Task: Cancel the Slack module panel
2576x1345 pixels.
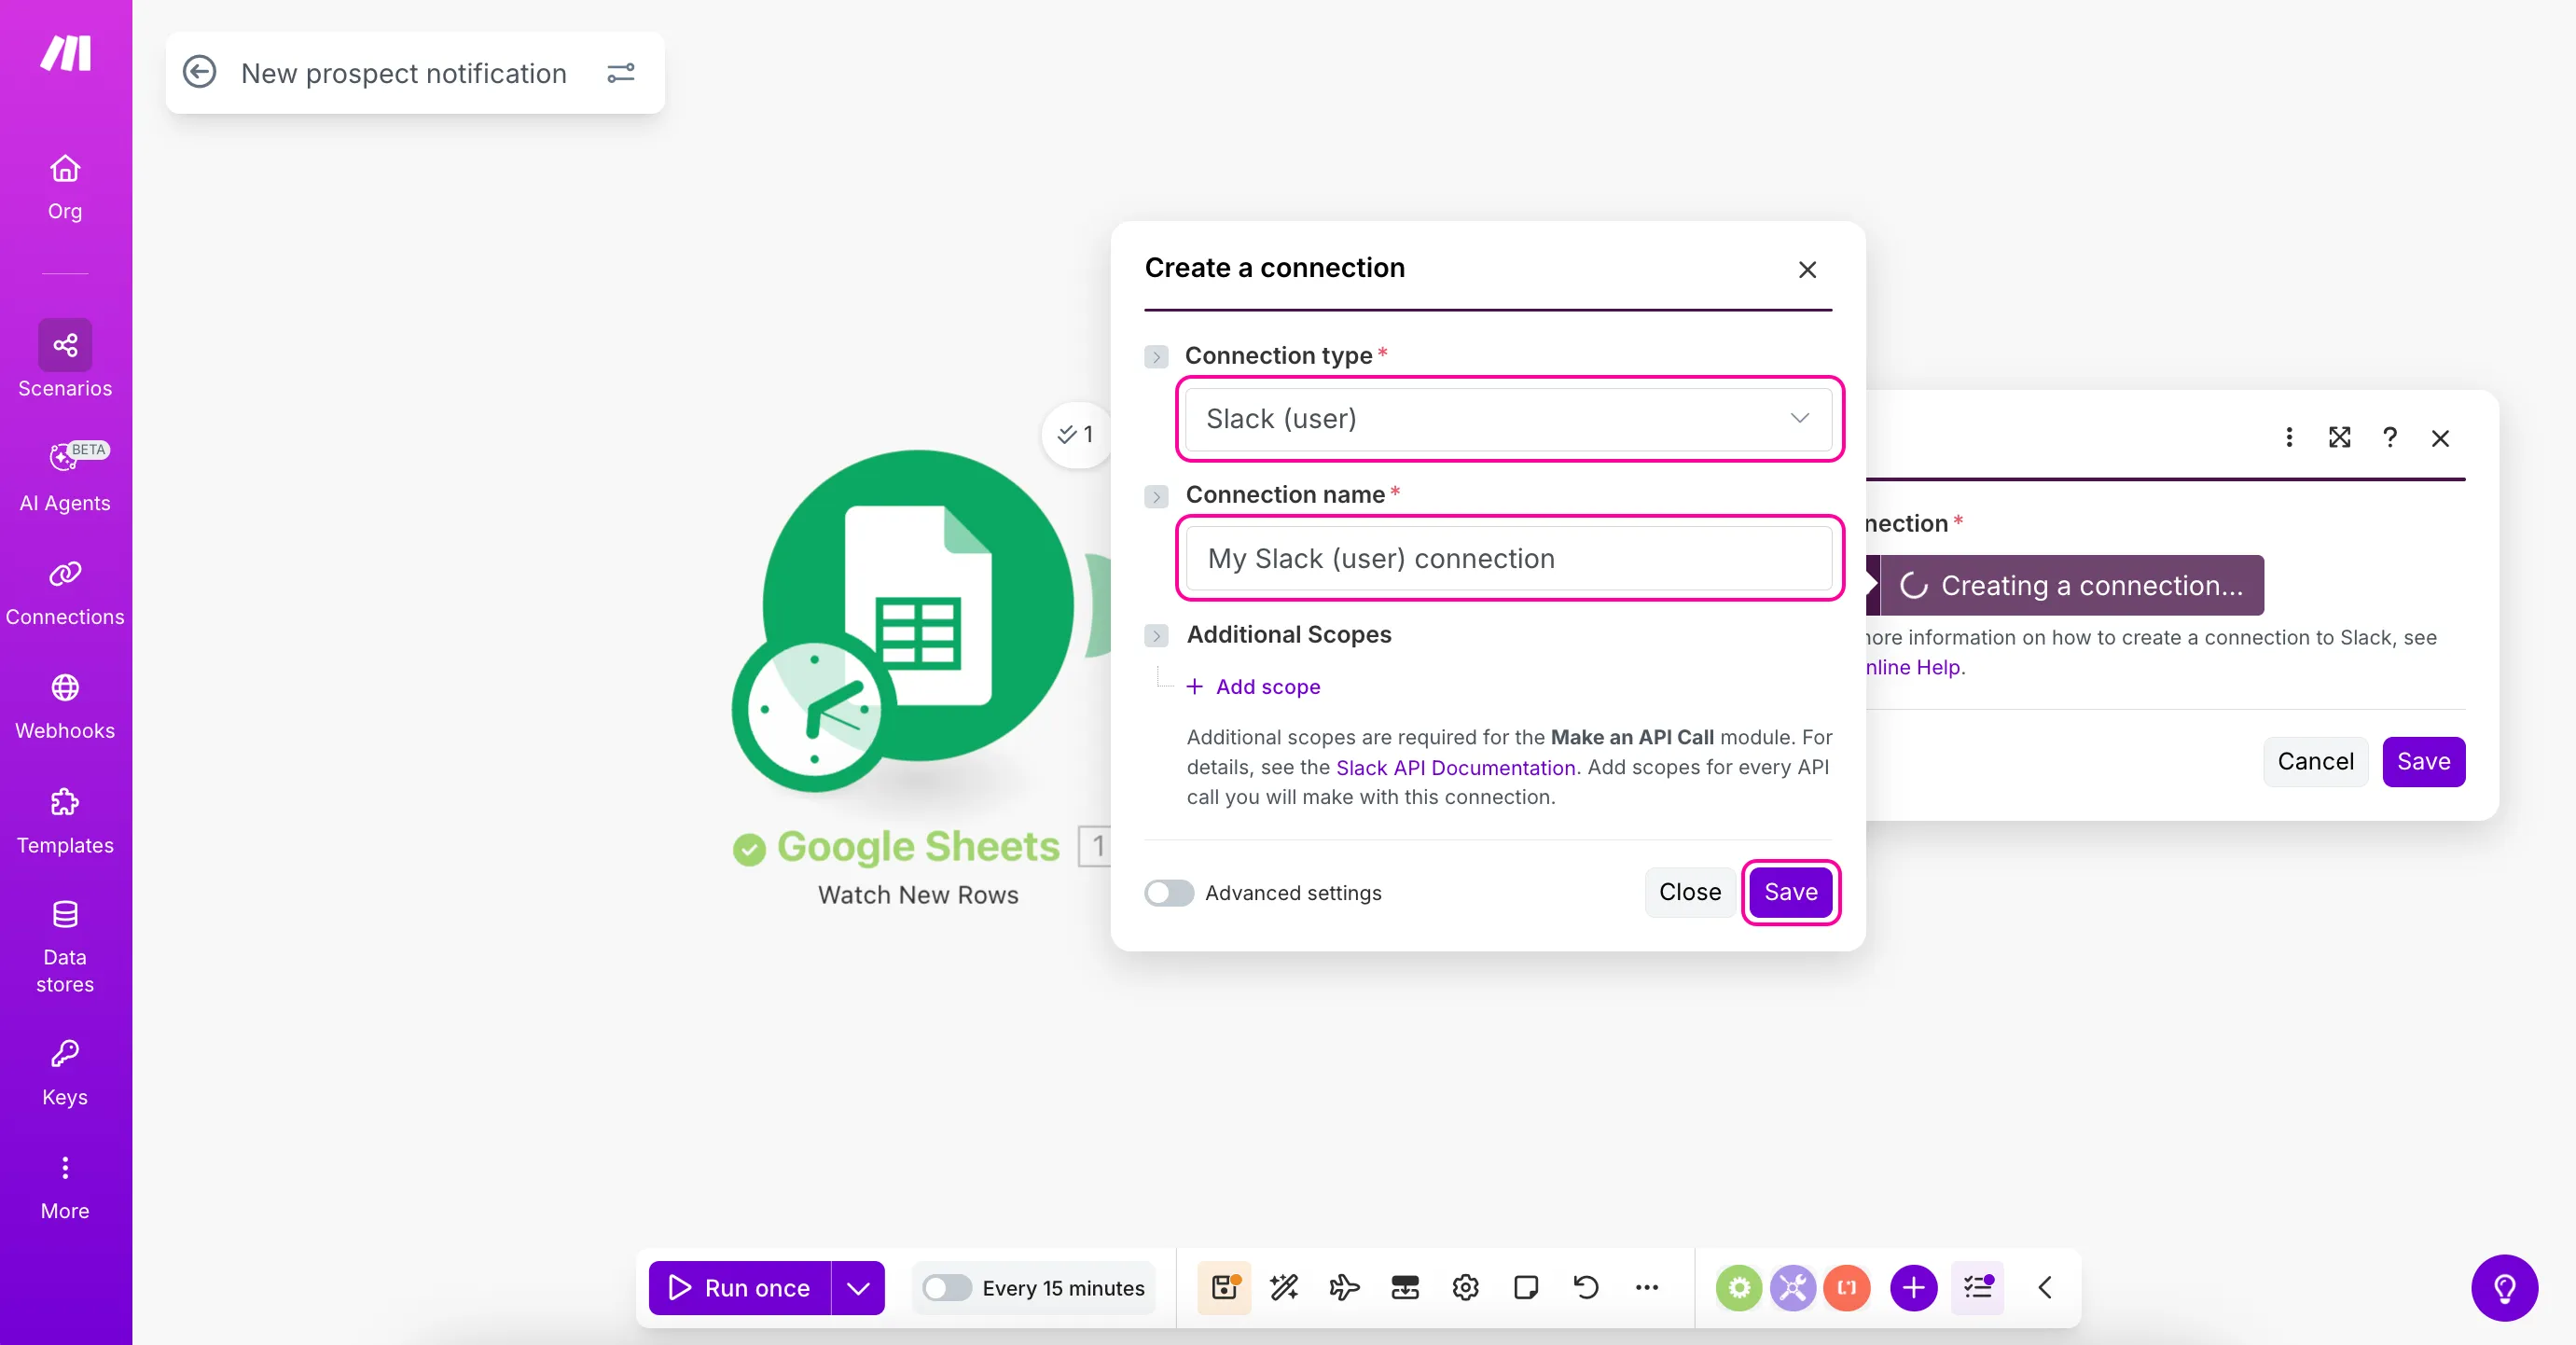Action: coord(2315,762)
